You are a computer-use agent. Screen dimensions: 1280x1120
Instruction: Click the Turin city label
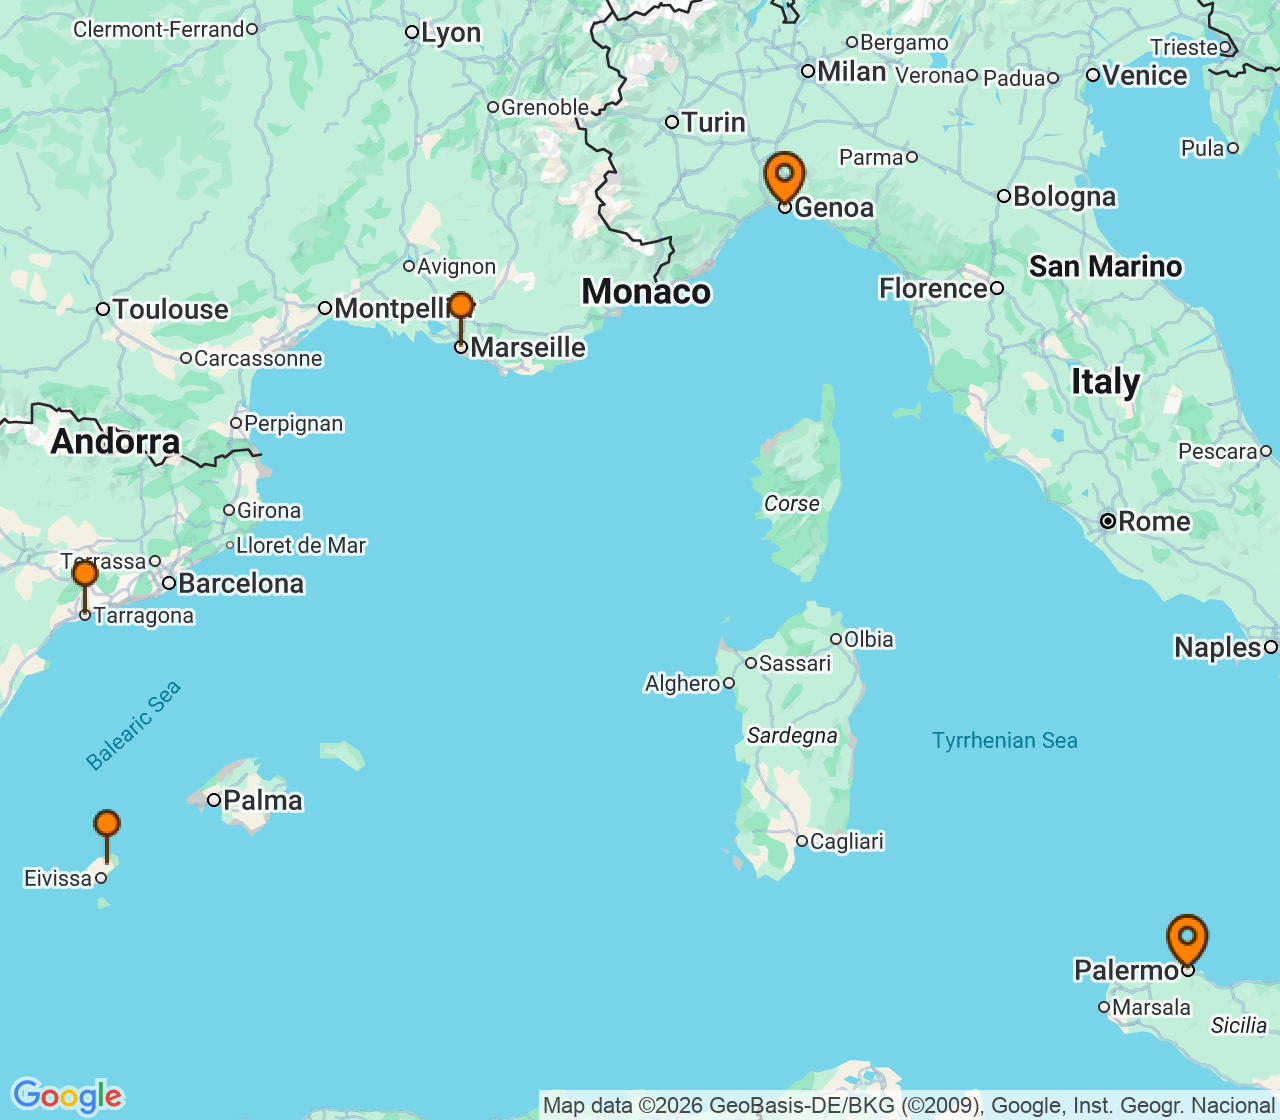pos(713,122)
